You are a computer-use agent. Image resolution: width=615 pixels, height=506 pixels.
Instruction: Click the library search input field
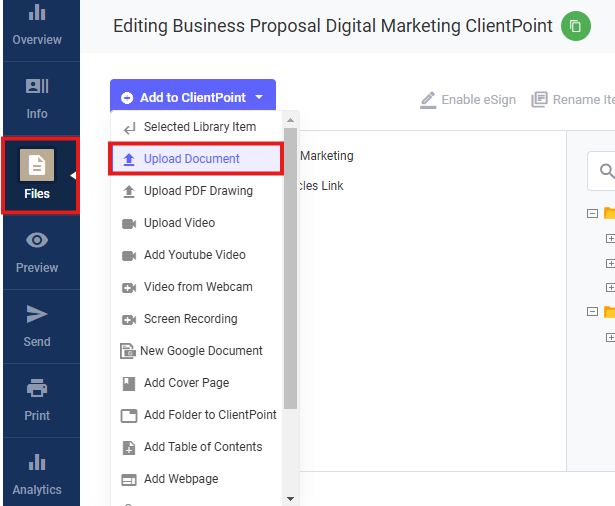pos(601,171)
